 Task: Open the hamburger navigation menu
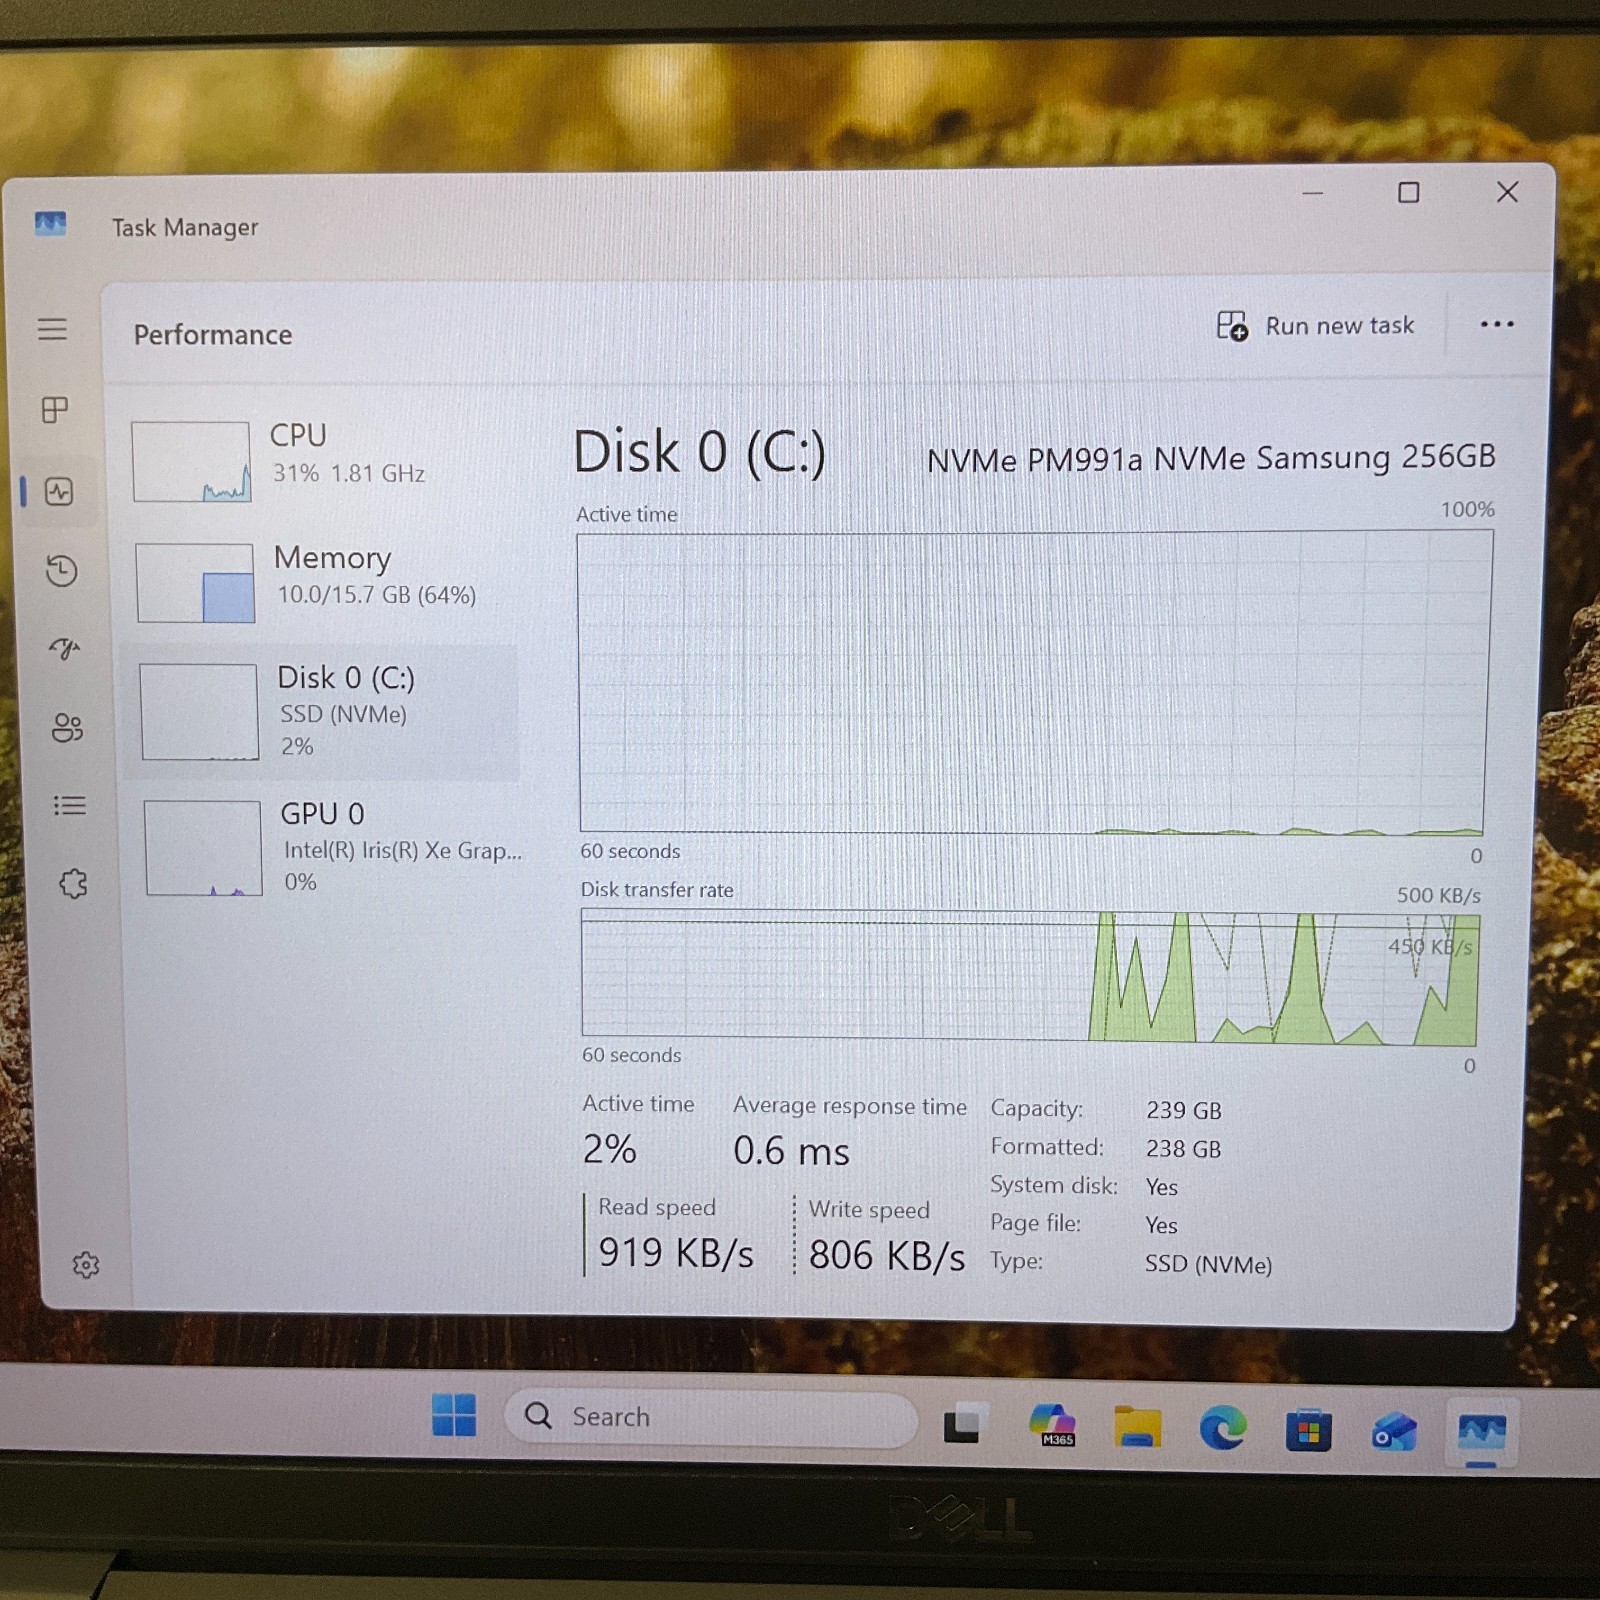point(52,329)
